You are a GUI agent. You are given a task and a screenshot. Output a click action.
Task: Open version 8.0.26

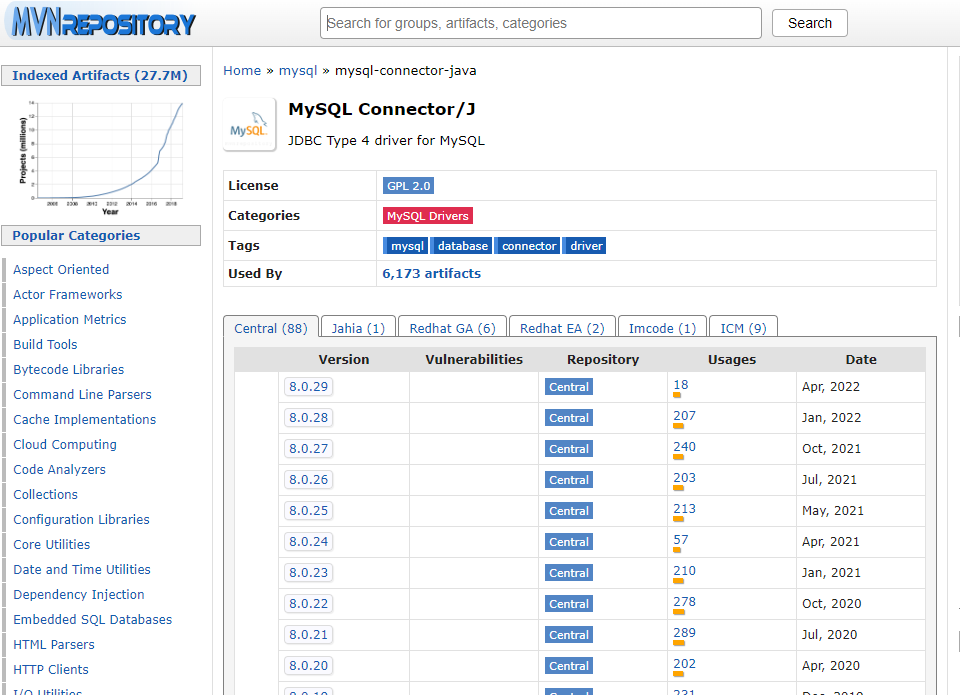point(309,479)
